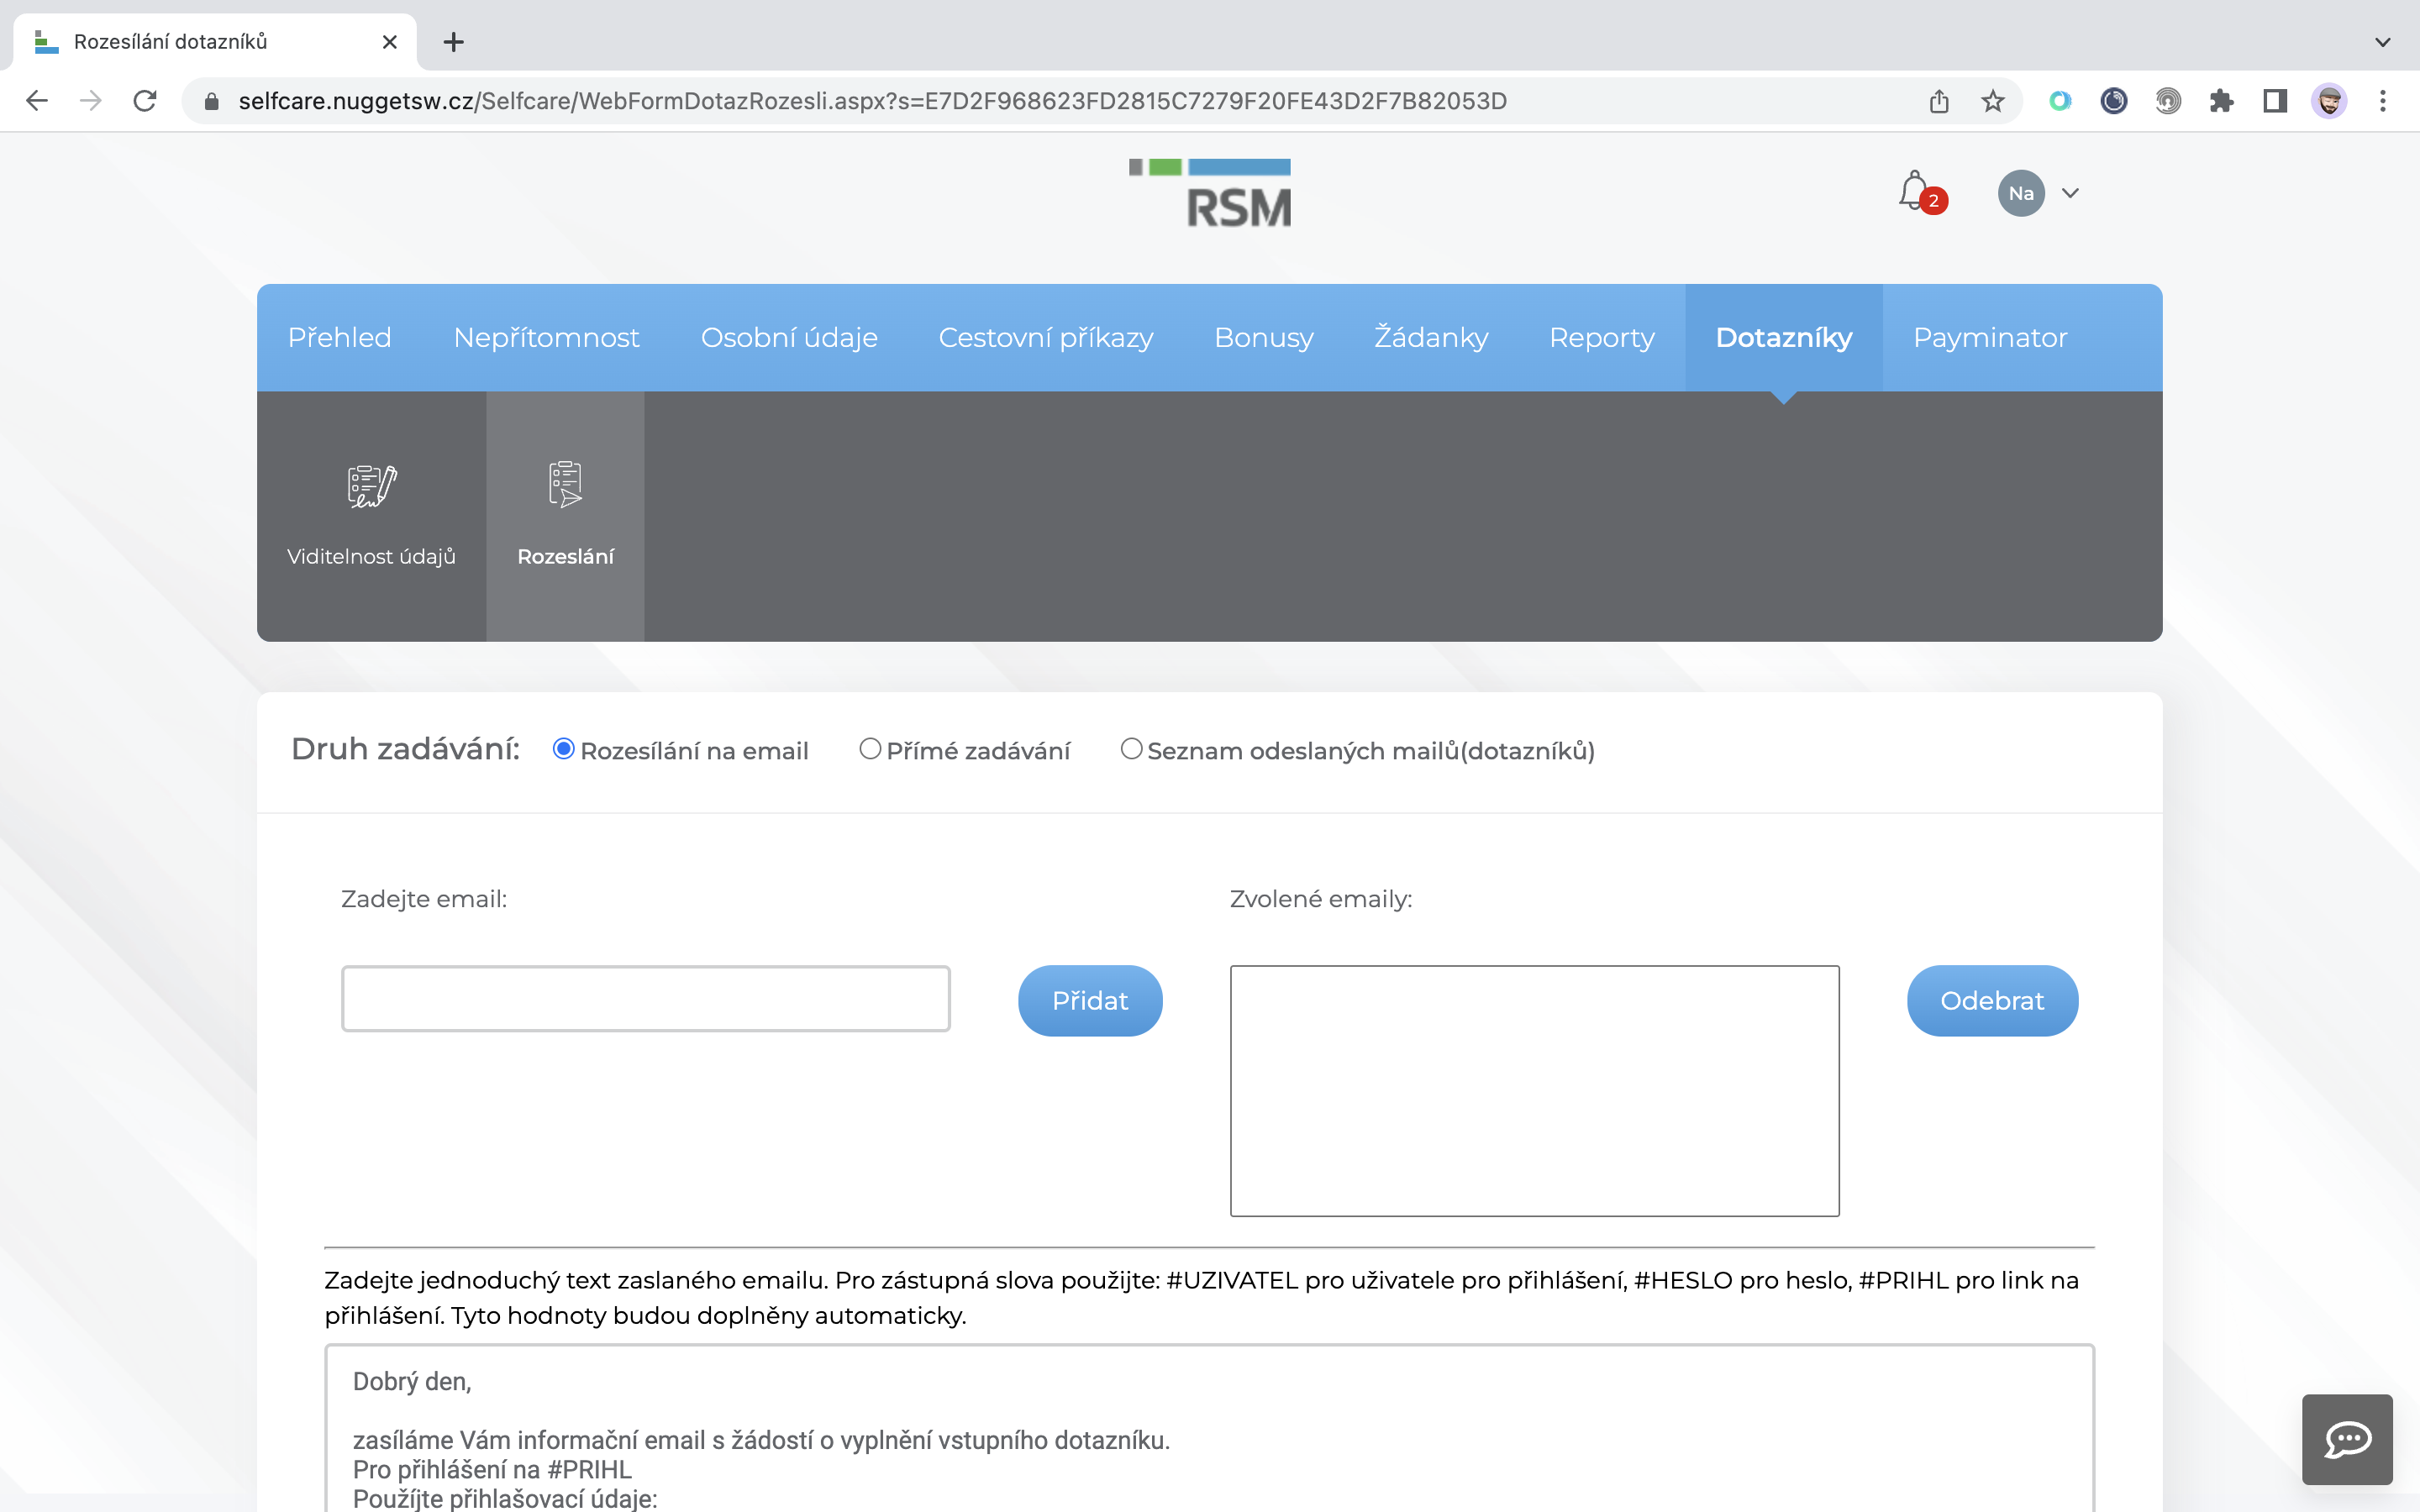Click the Odebrat button

coord(1992,1000)
